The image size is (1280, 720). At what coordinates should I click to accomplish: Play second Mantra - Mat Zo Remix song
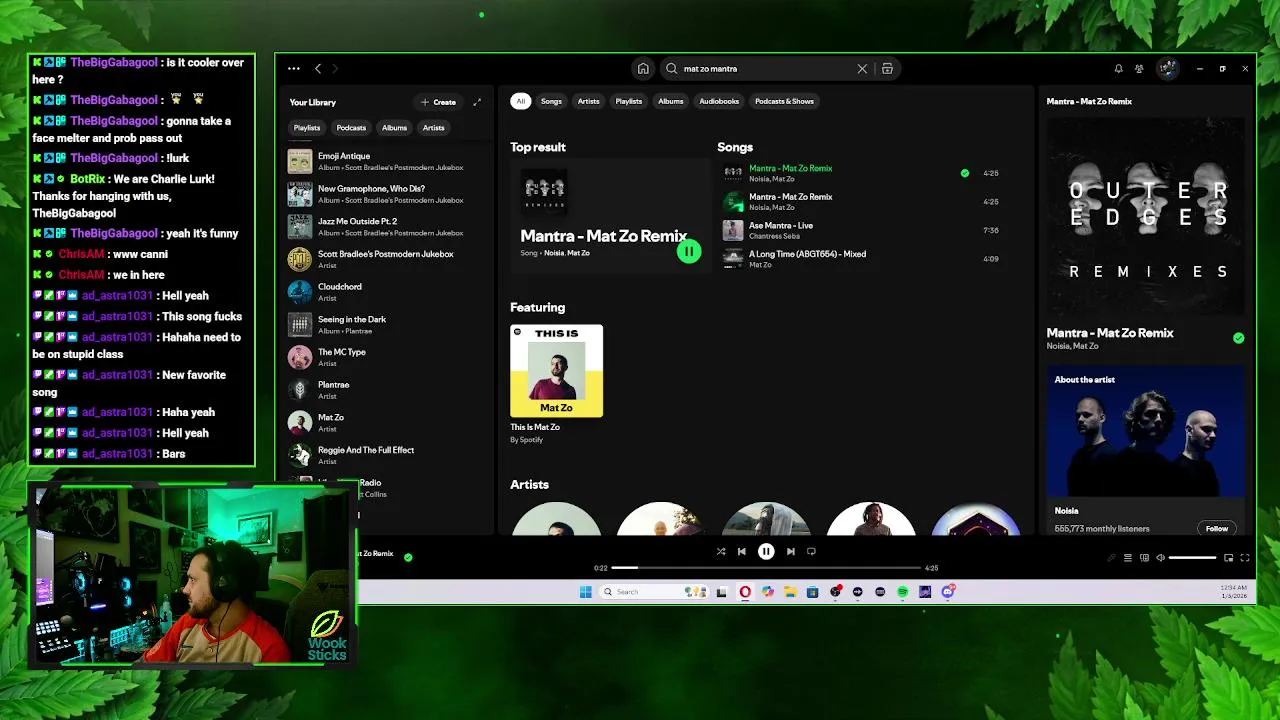pos(861,202)
